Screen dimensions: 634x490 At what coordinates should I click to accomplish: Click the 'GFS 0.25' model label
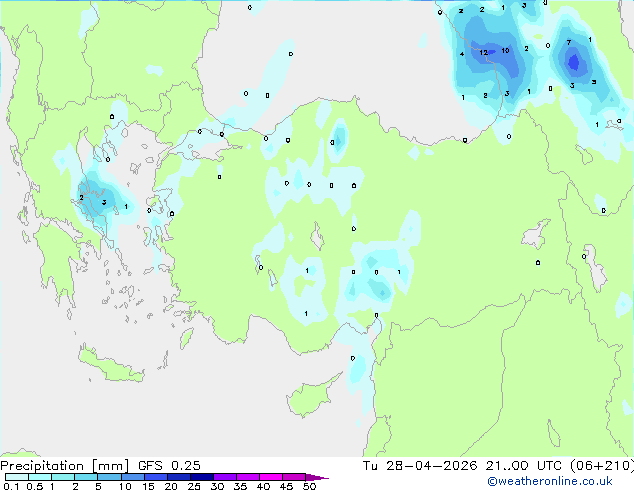[169, 466]
